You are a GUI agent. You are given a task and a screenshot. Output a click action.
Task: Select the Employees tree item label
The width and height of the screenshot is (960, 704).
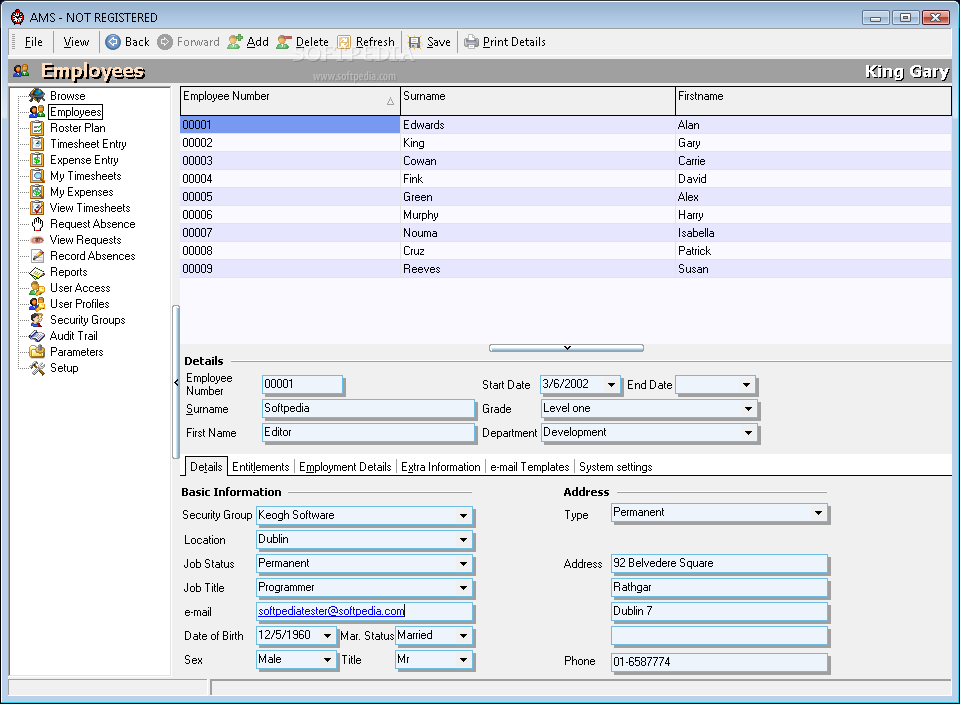76,112
